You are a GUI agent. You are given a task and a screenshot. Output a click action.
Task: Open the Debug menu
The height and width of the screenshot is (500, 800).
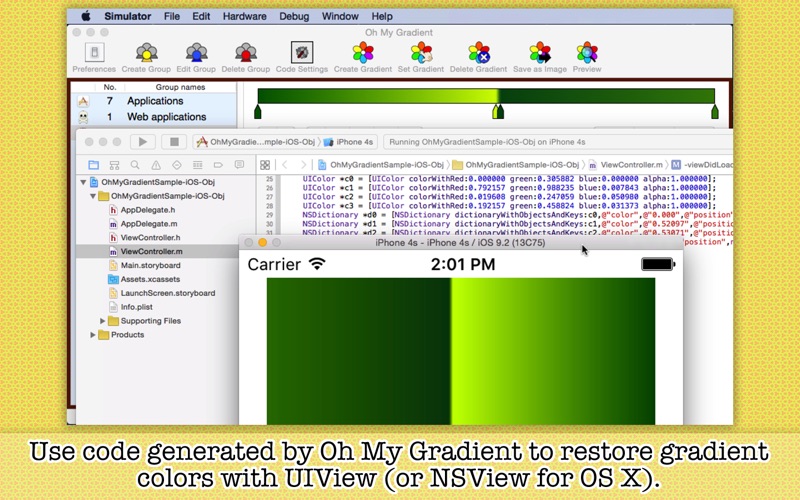(294, 16)
